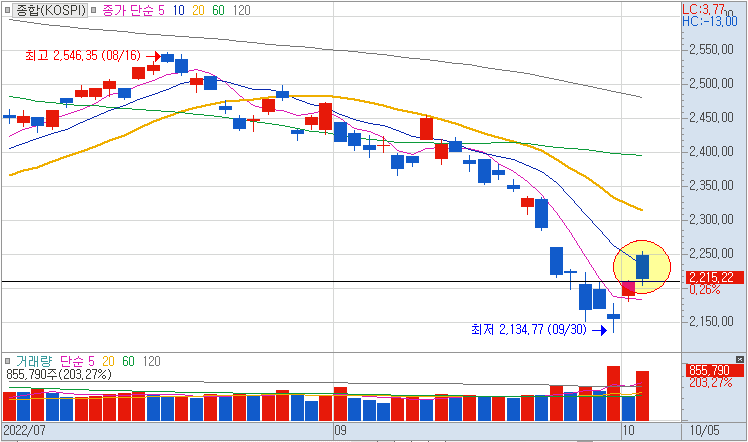Click the red 855,790 volume axis tag

pyautogui.click(x=715, y=370)
